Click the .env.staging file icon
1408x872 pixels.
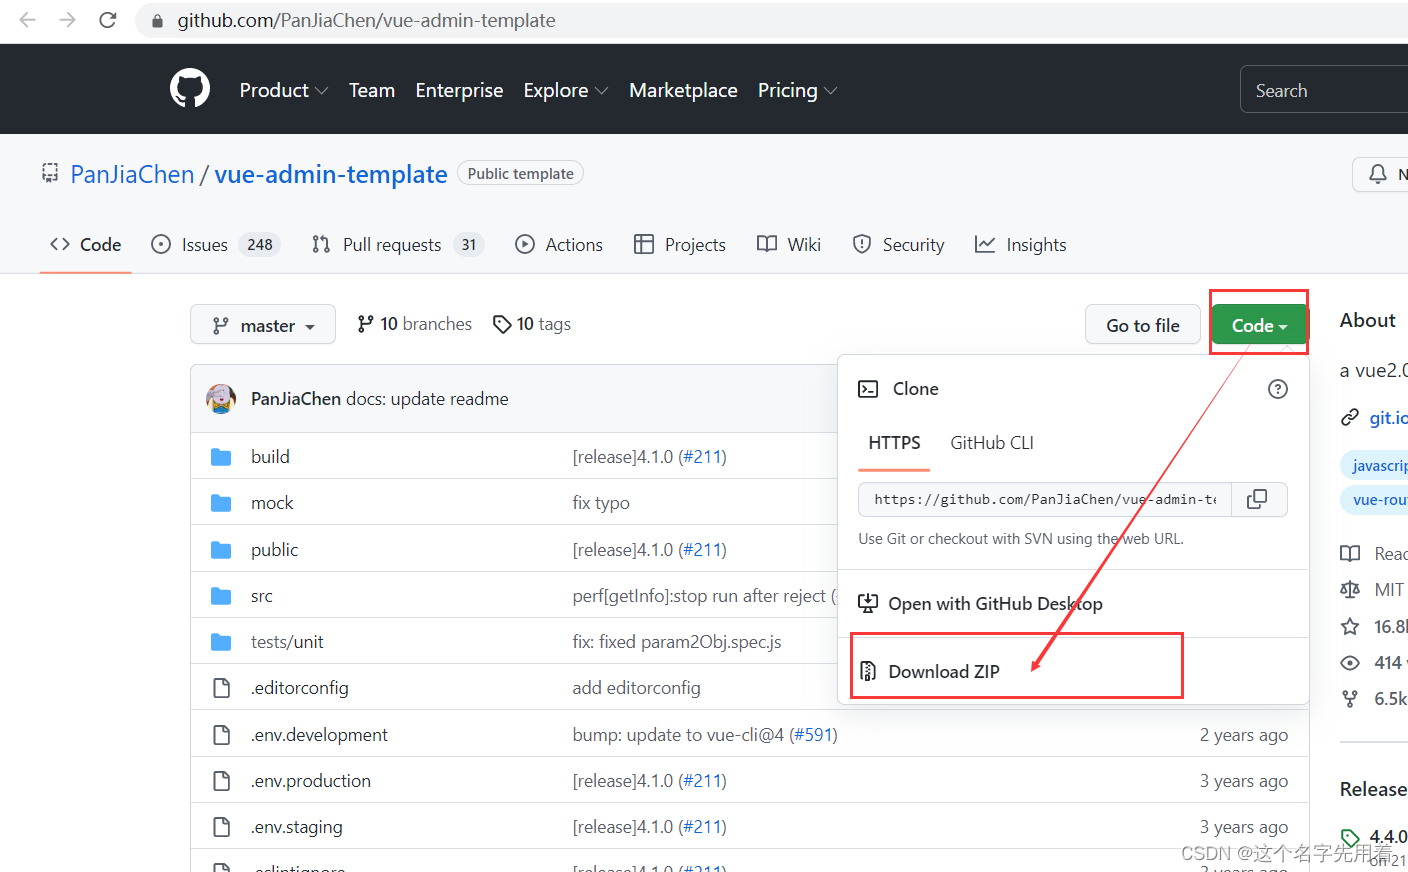tap(221, 827)
